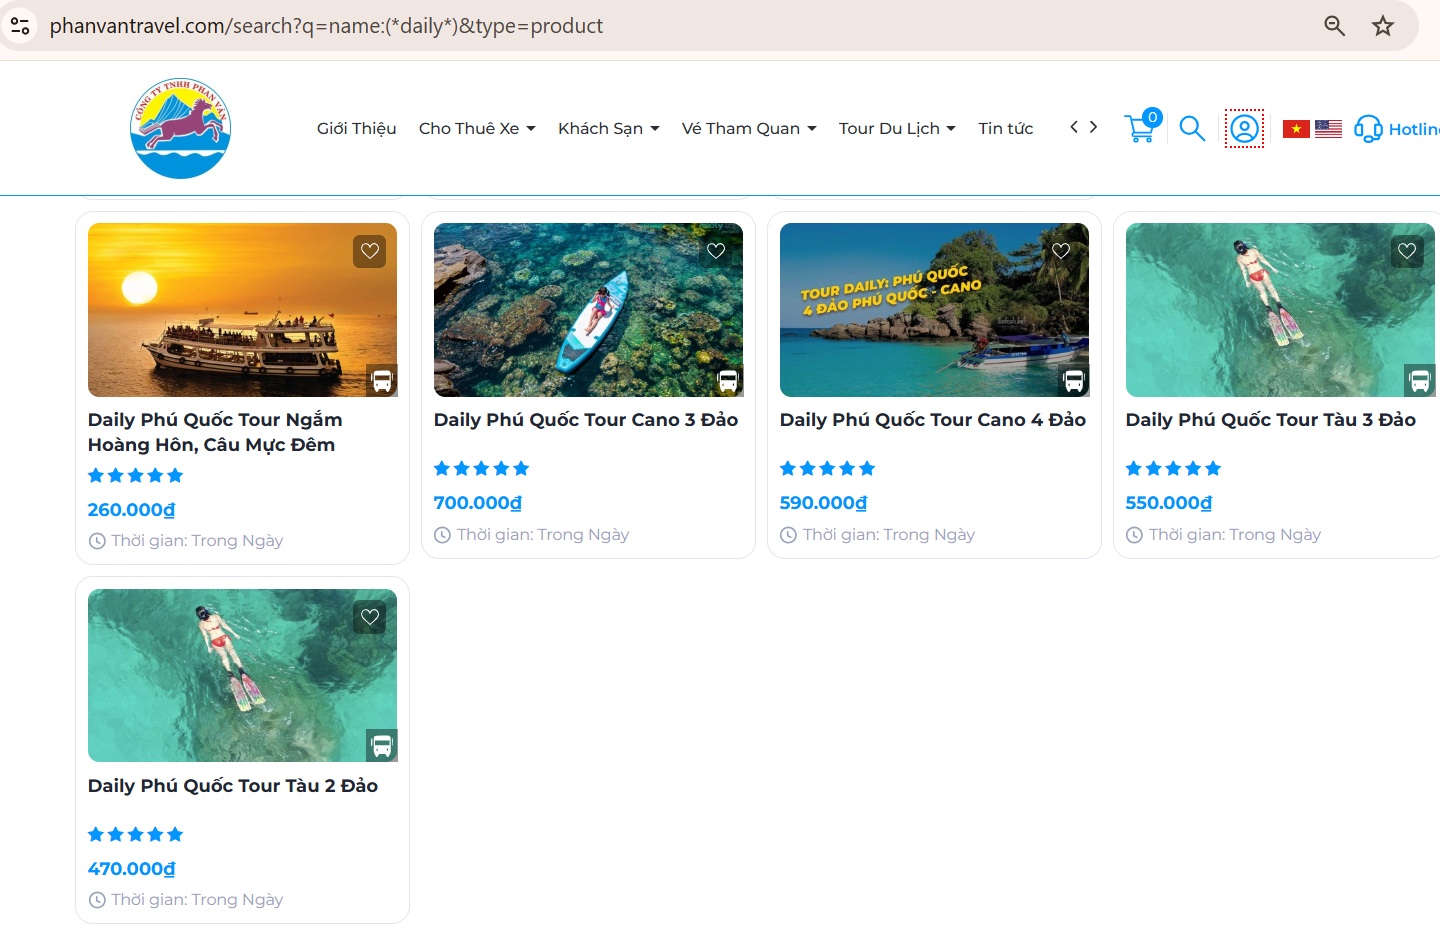Click the Hotline headset icon
The height and width of the screenshot is (925, 1440).
(x=1368, y=128)
